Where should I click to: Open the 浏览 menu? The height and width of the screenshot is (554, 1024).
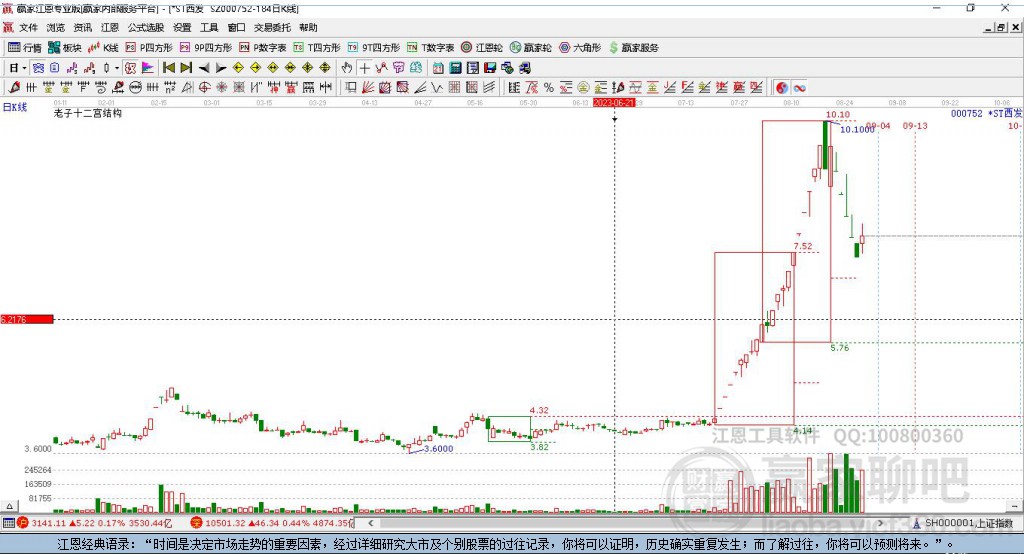tap(56, 27)
